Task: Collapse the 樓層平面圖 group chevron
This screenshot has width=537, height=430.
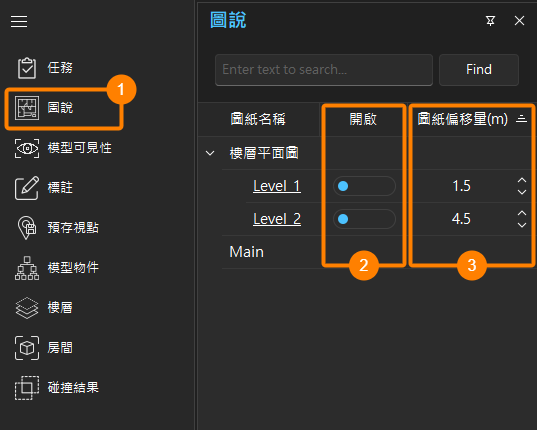Action: (210, 153)
